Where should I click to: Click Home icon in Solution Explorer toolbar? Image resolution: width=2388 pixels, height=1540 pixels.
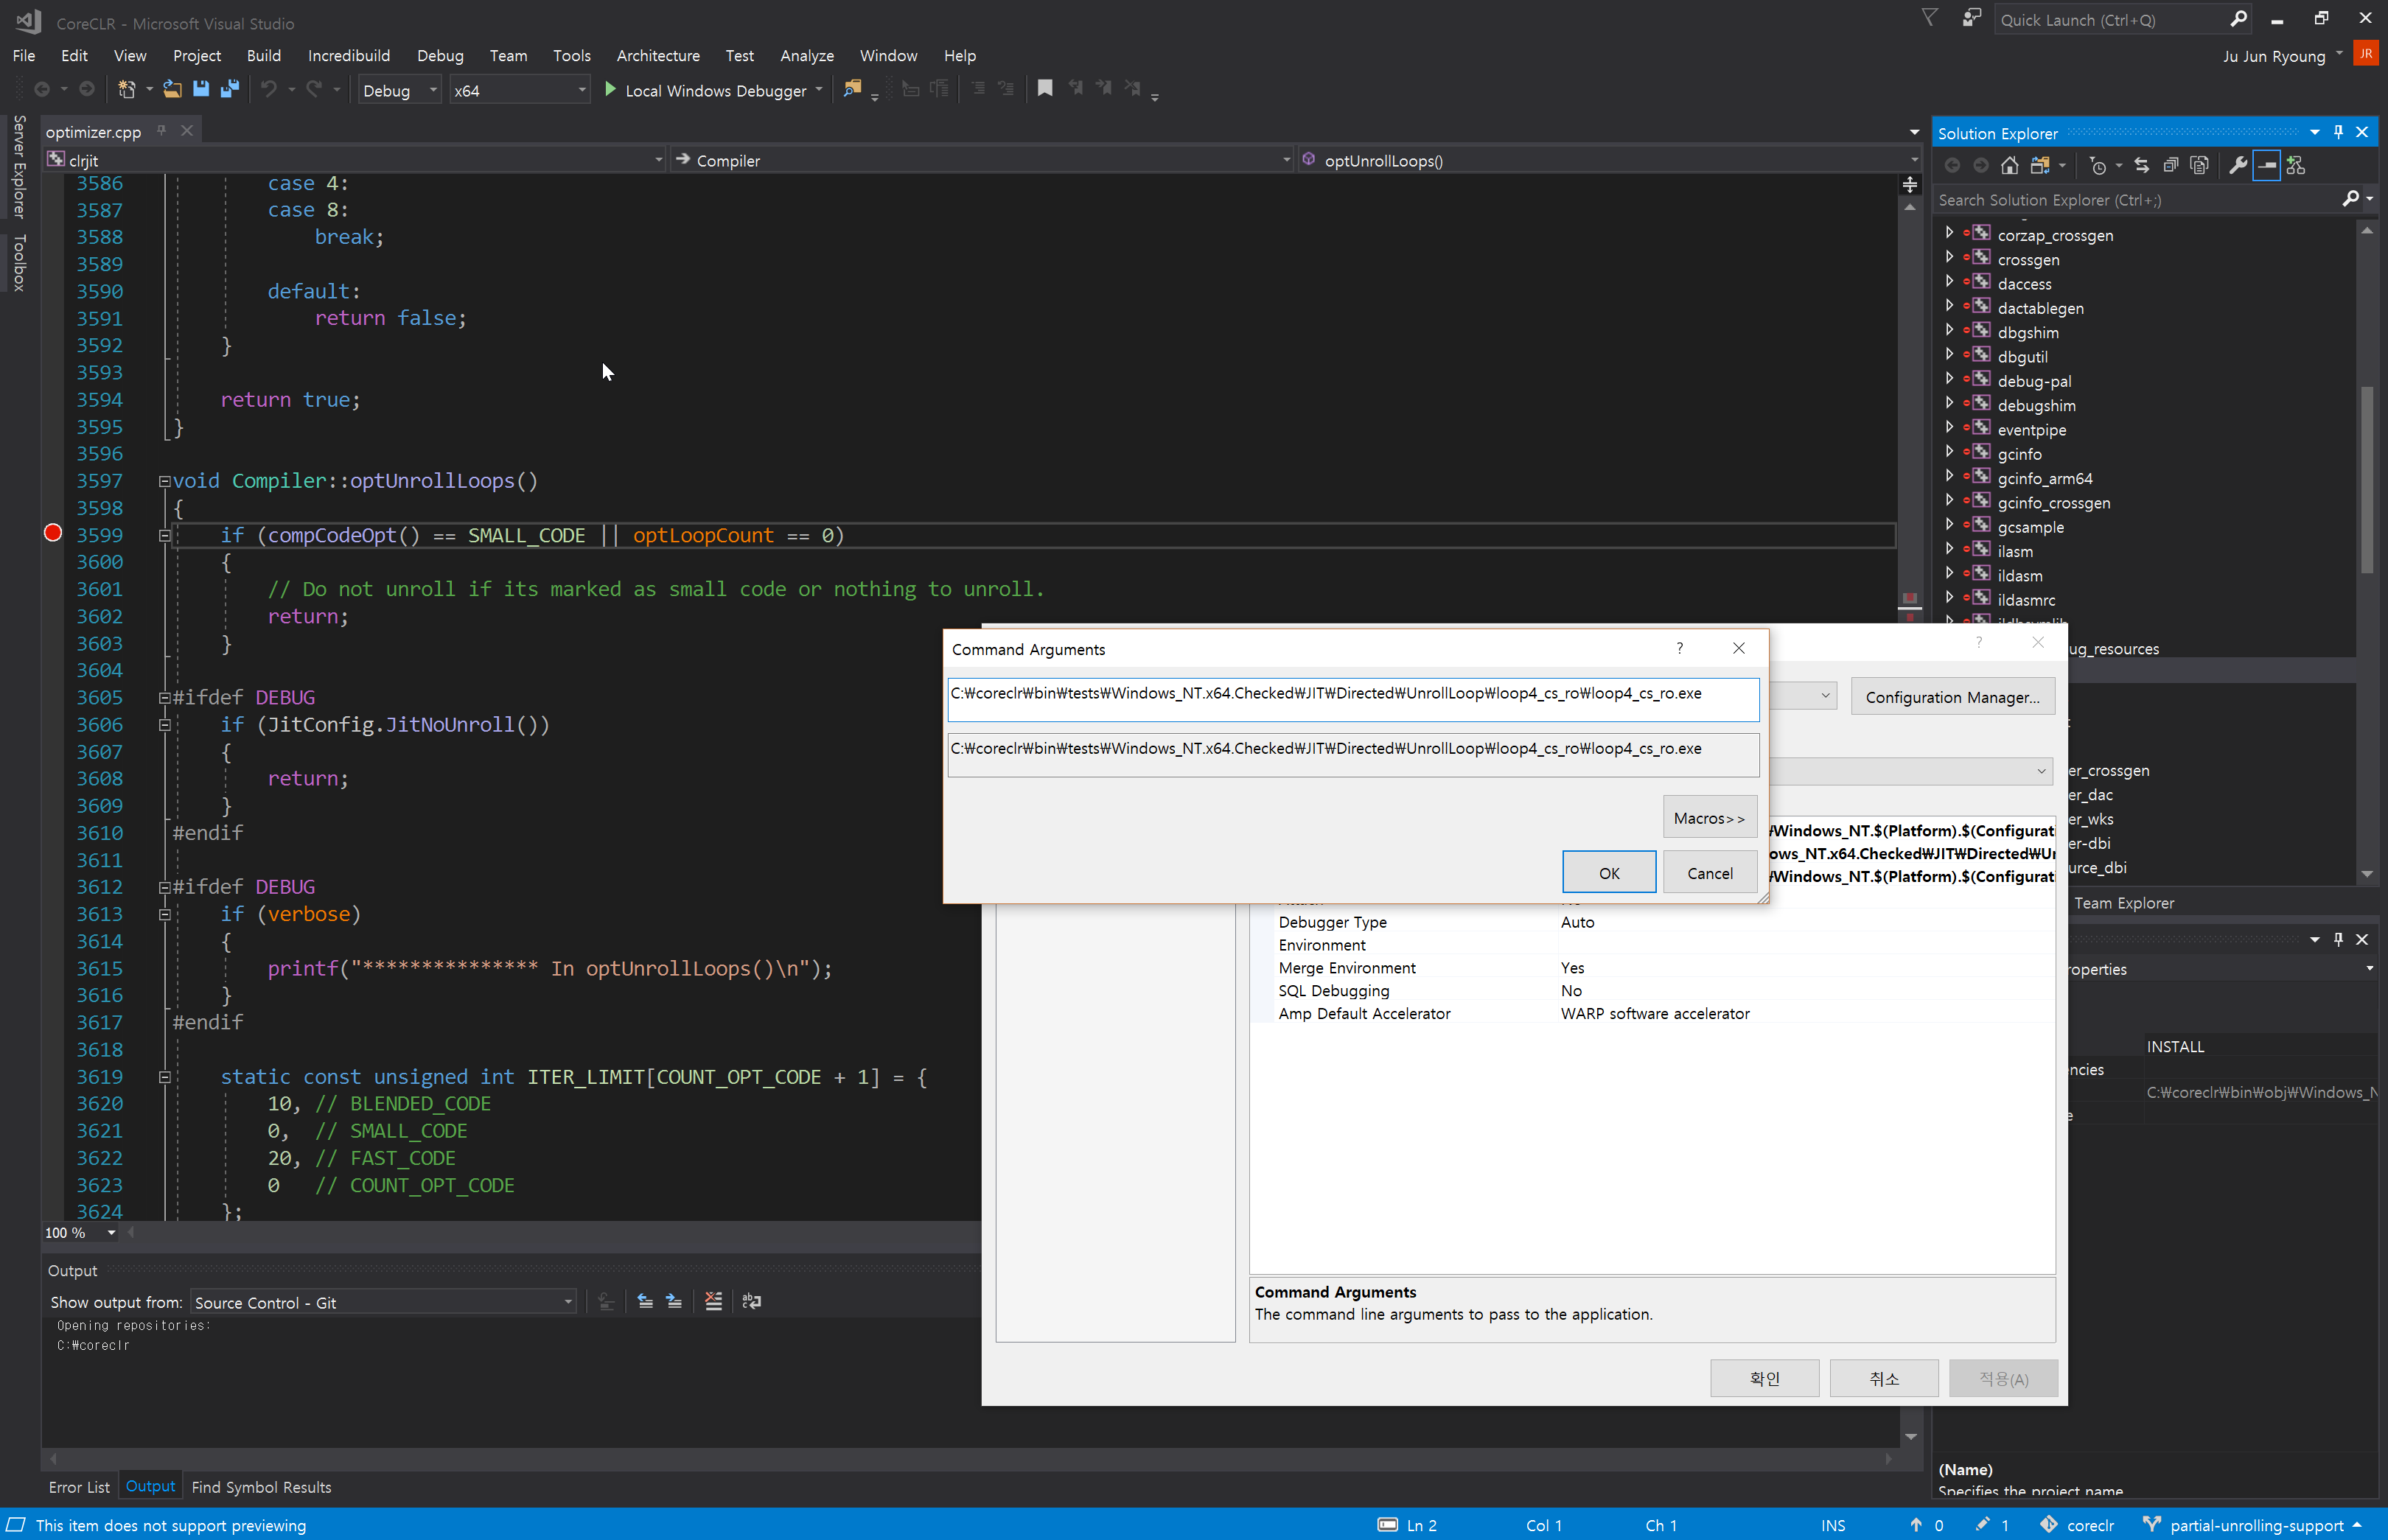click(x=2009, y=166)
